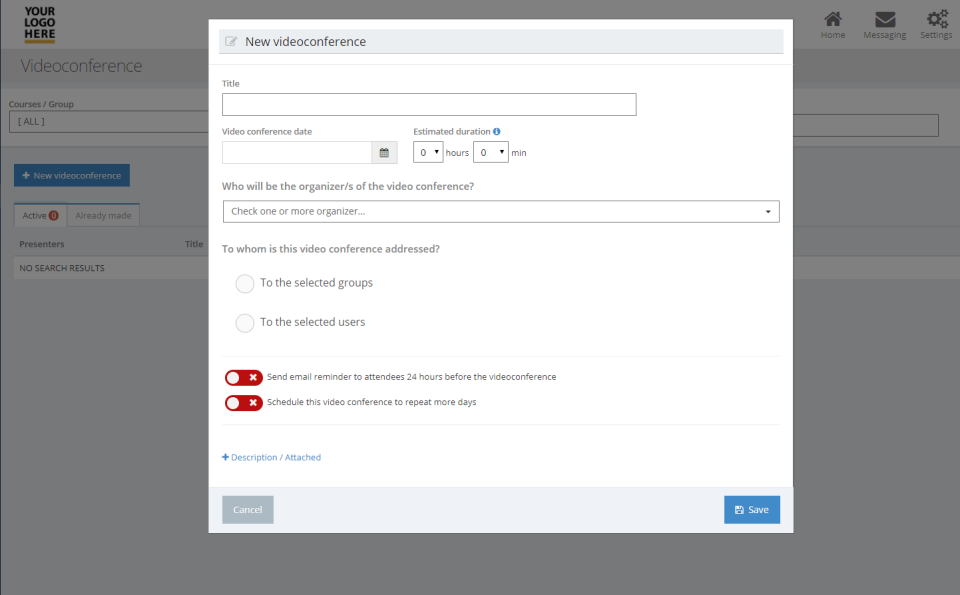Toggle schedule video conference to repeat

[244, 402]
